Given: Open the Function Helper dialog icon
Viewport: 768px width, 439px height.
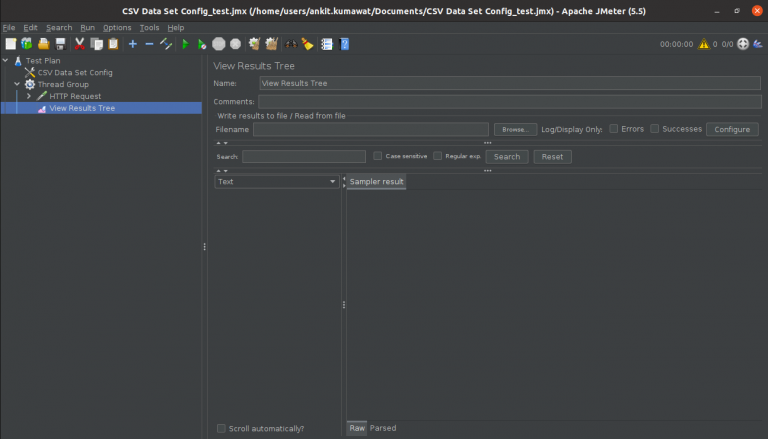Looking at the screenshot, I should [327, 44].
